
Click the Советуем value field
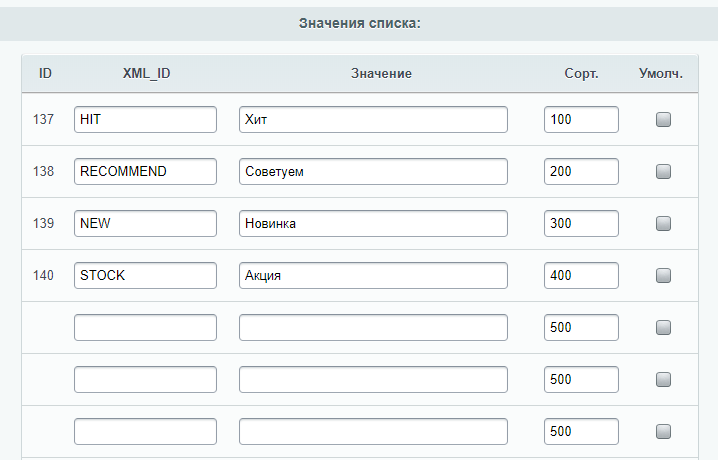pyautogui.click(x=373, y=172)
